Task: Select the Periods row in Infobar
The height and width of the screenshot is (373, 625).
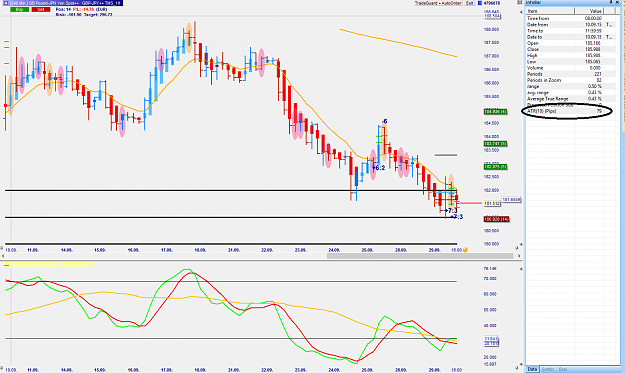Action: point(570,74)
